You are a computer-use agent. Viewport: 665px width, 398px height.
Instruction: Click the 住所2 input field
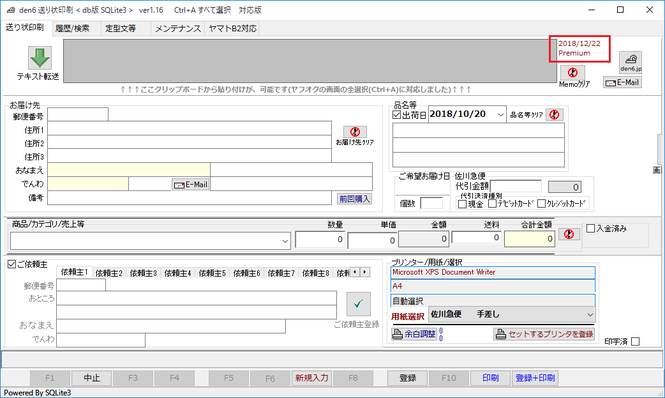pos(190,142)
